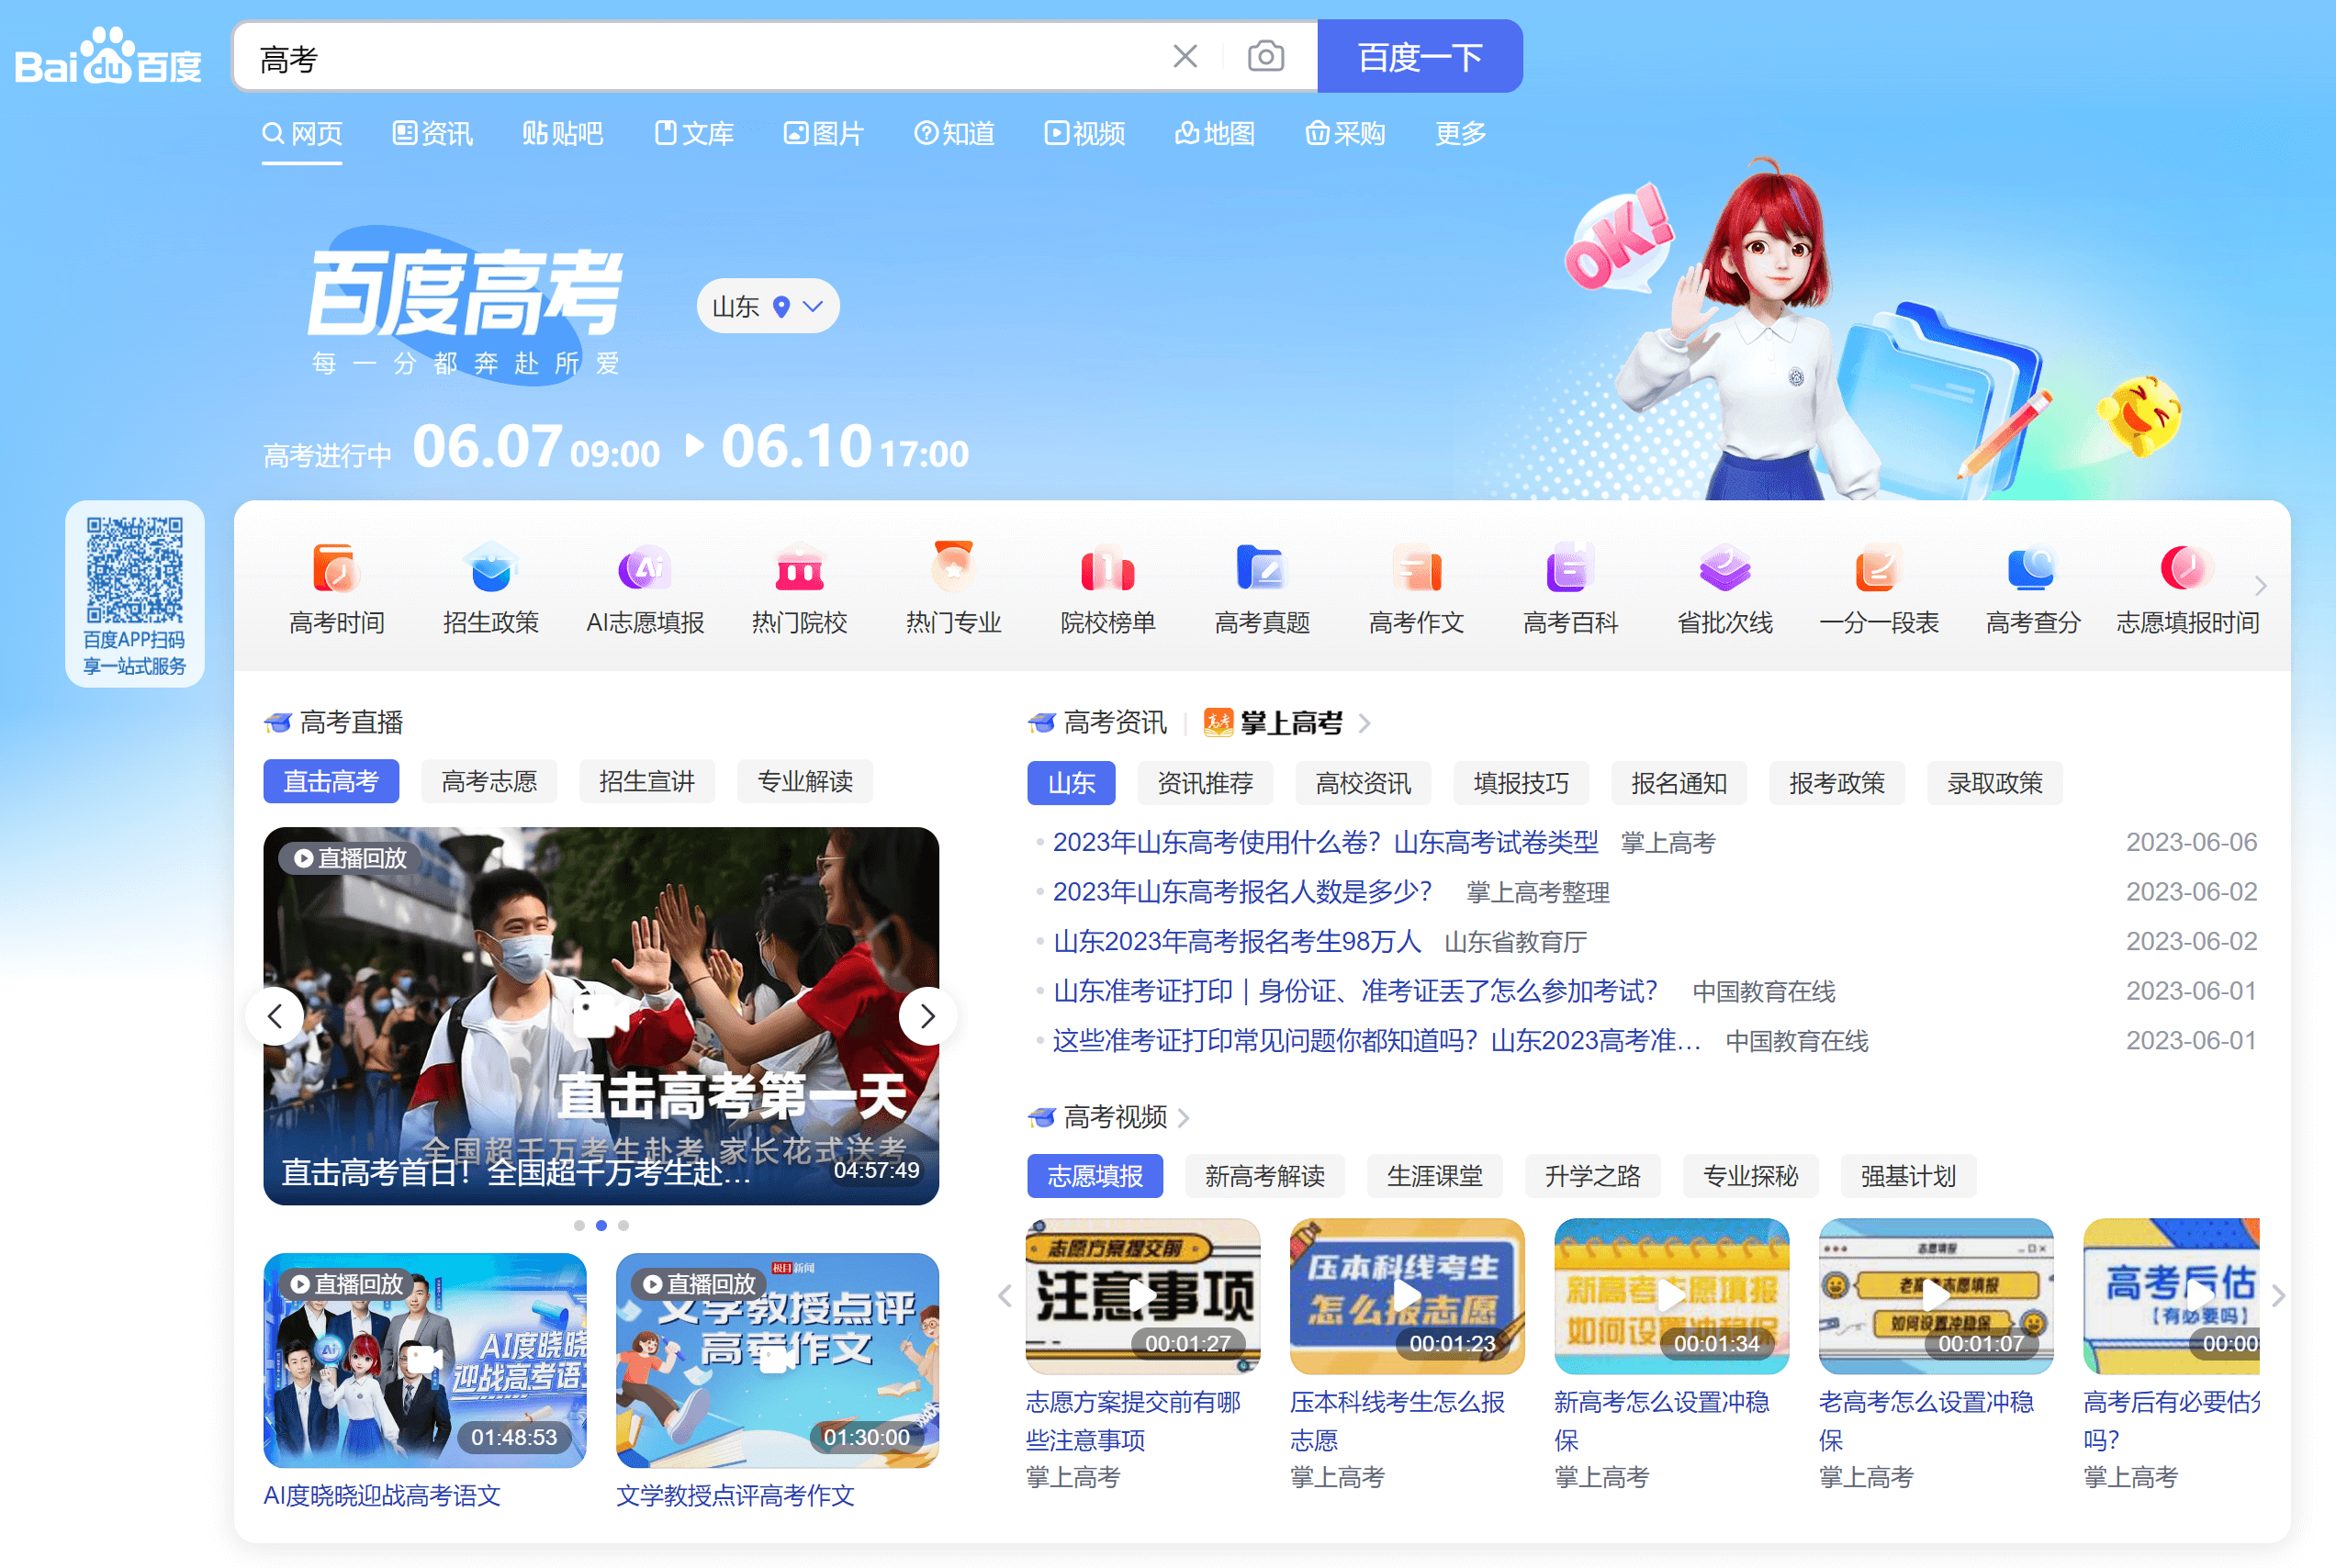
Task: Open camera image search icon
Action: click(1266, 56)
